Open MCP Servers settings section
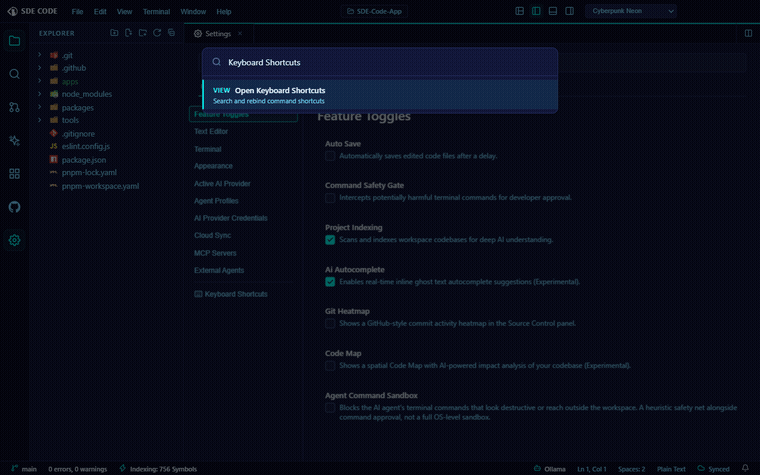 tap(215, 253)
